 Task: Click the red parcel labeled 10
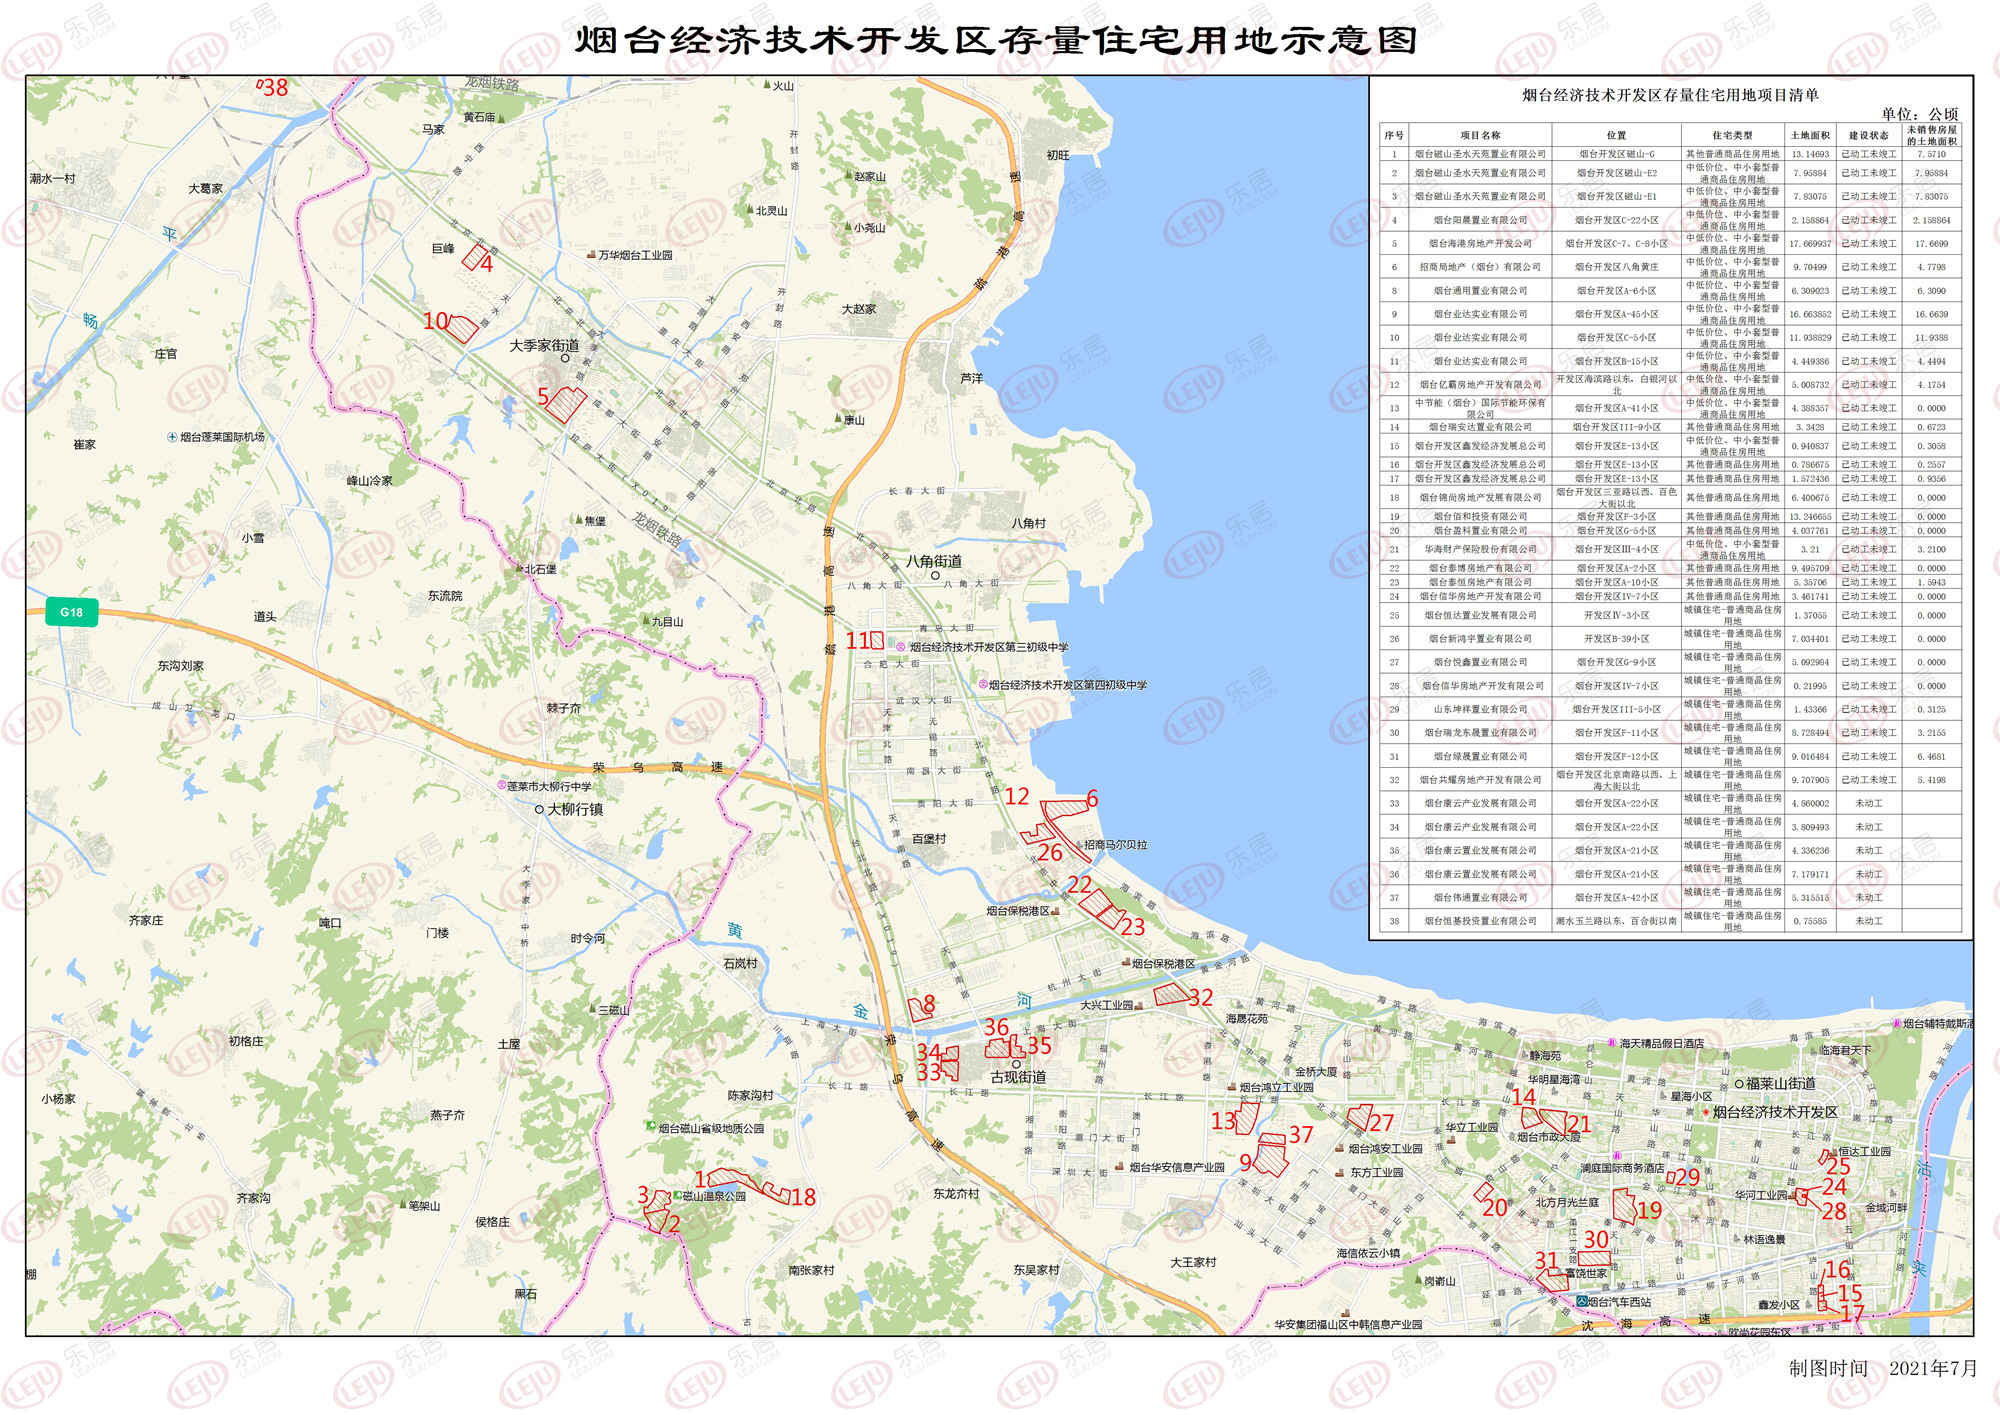point(462,327)
